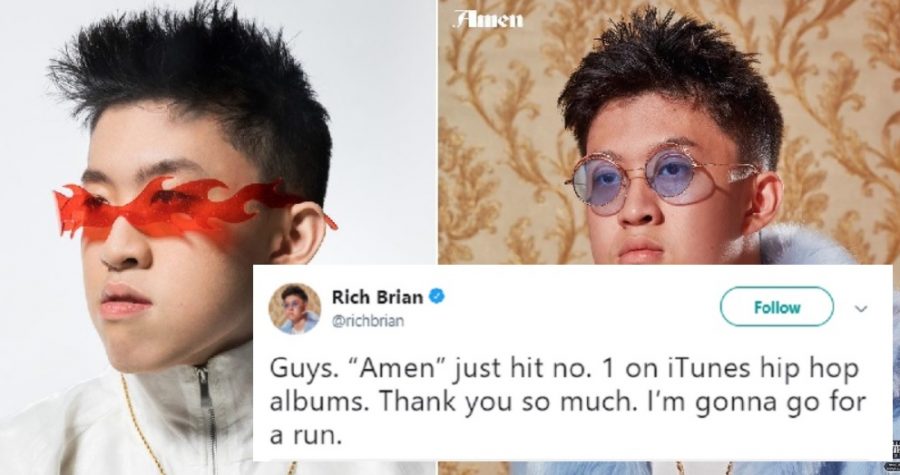Click the Follow button

point(777,307)
